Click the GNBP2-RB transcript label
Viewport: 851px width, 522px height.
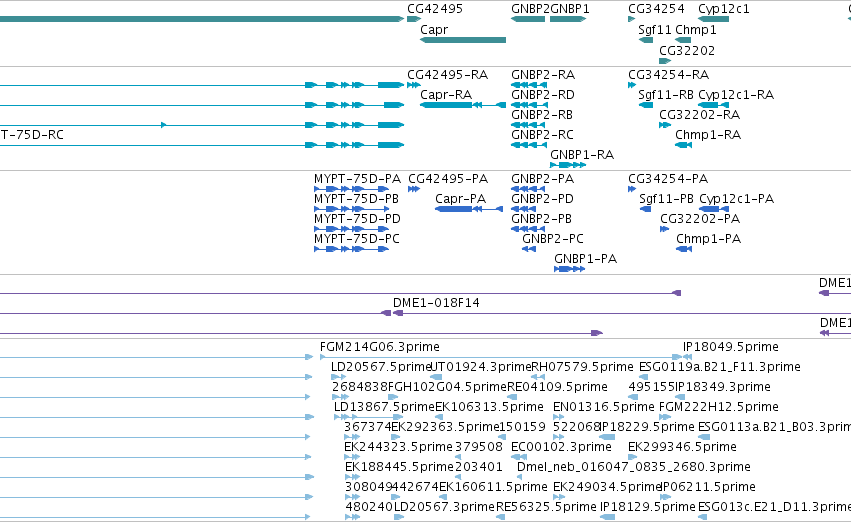click(x=542, y=114)
